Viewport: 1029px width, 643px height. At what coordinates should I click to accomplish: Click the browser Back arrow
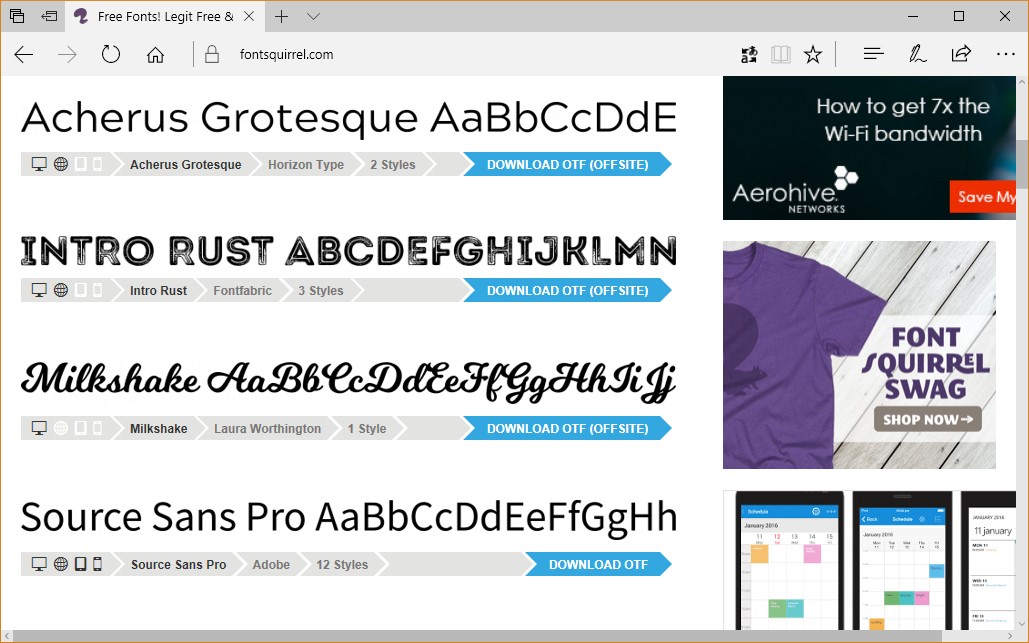click(24, 55)
